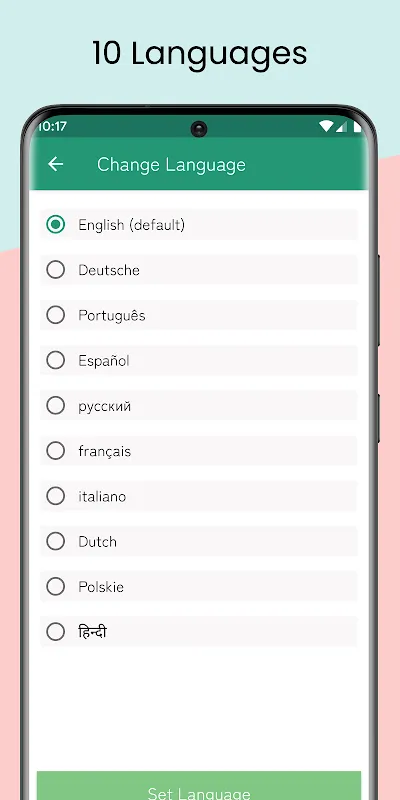Tap the Dutch language row label
This screenshot has height=800, width=400.
coord(97,541)
